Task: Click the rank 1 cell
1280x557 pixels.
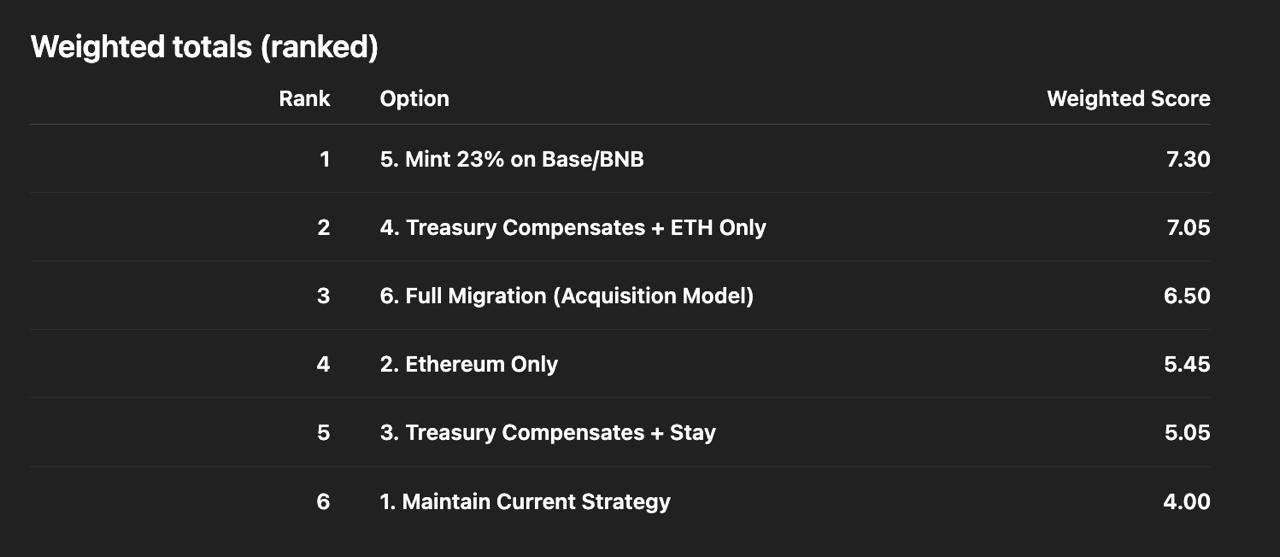Action: (x=324, y=159)
